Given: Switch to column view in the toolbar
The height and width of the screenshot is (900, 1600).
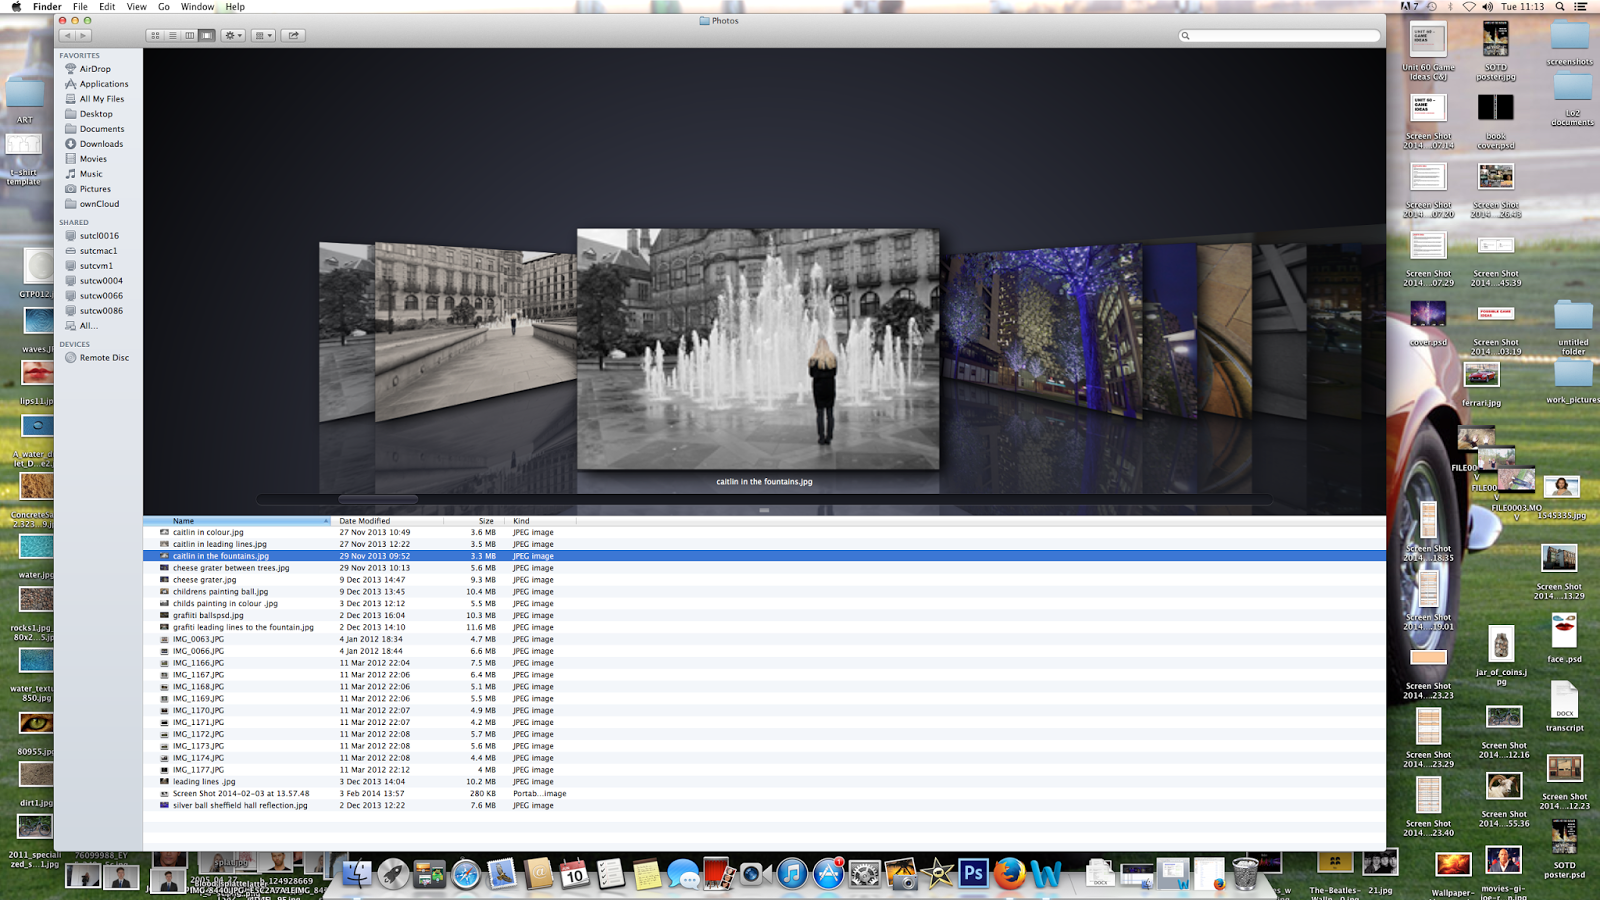Looking at the screenshot, I should tap(189, 35).
